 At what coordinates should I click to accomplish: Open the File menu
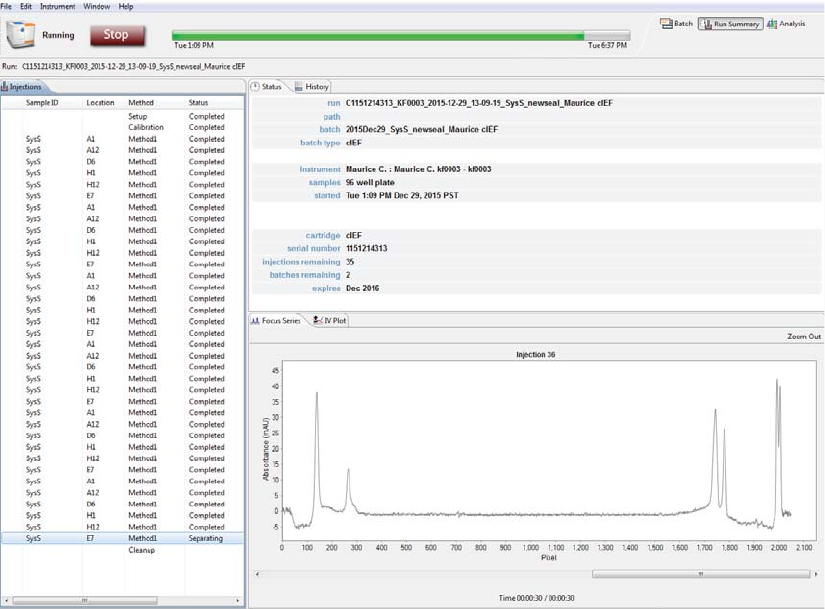pos(7,5)
